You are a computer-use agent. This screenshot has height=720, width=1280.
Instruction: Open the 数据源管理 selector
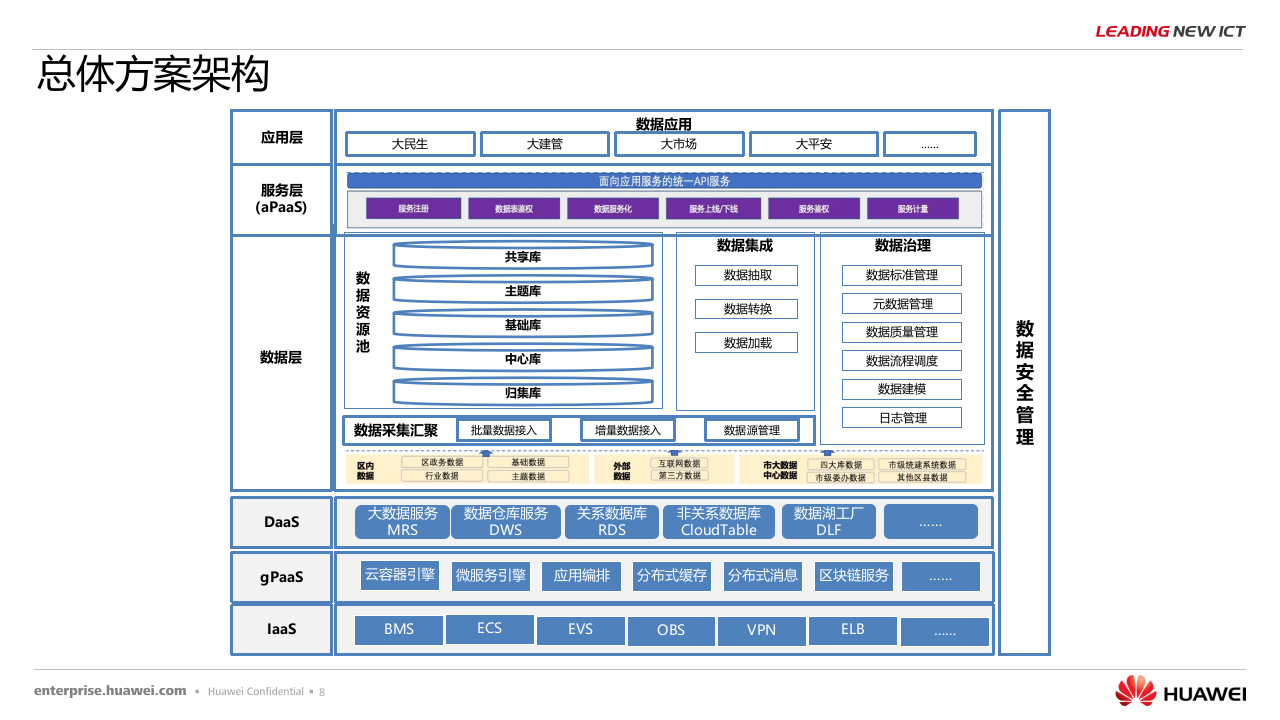[x=752, y=429]
